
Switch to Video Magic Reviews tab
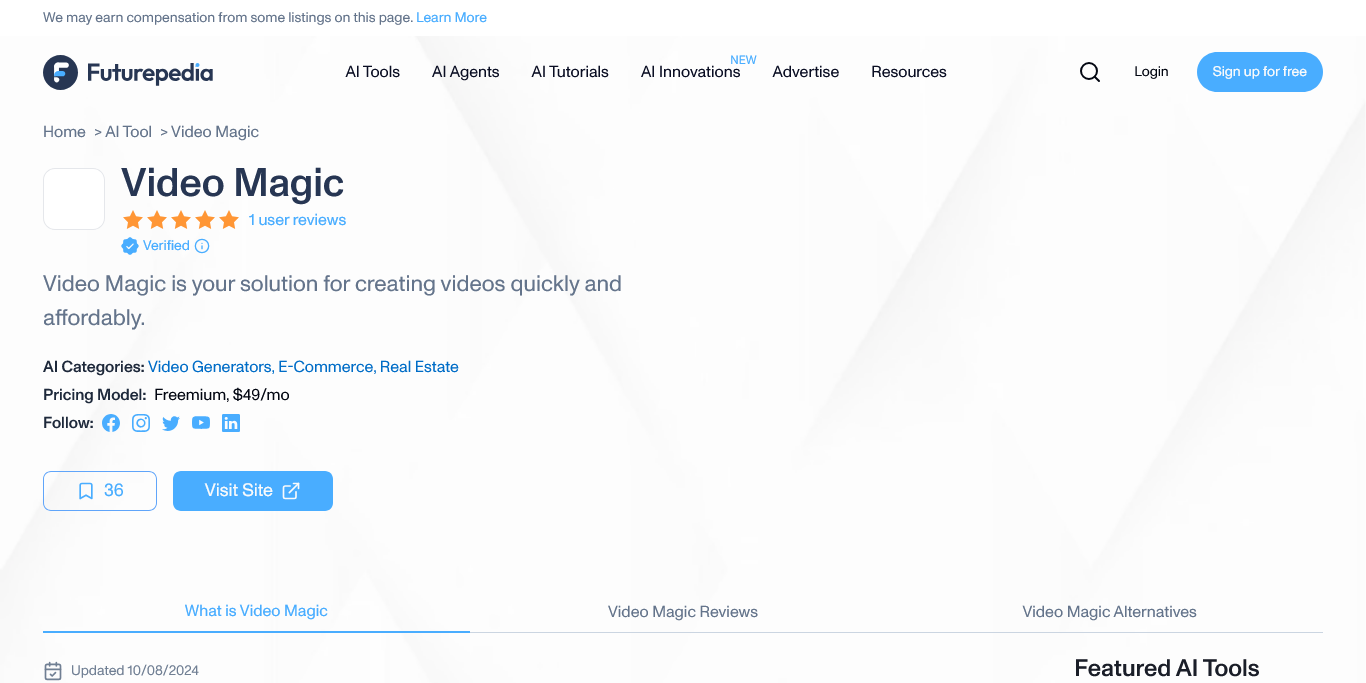coord(683,612)
